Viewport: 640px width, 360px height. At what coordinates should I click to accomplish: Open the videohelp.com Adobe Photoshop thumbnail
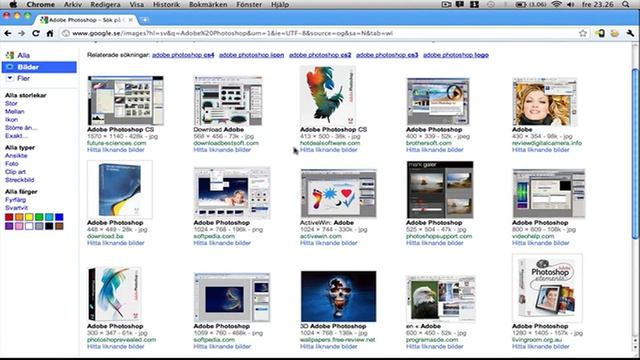click(549, 193)
